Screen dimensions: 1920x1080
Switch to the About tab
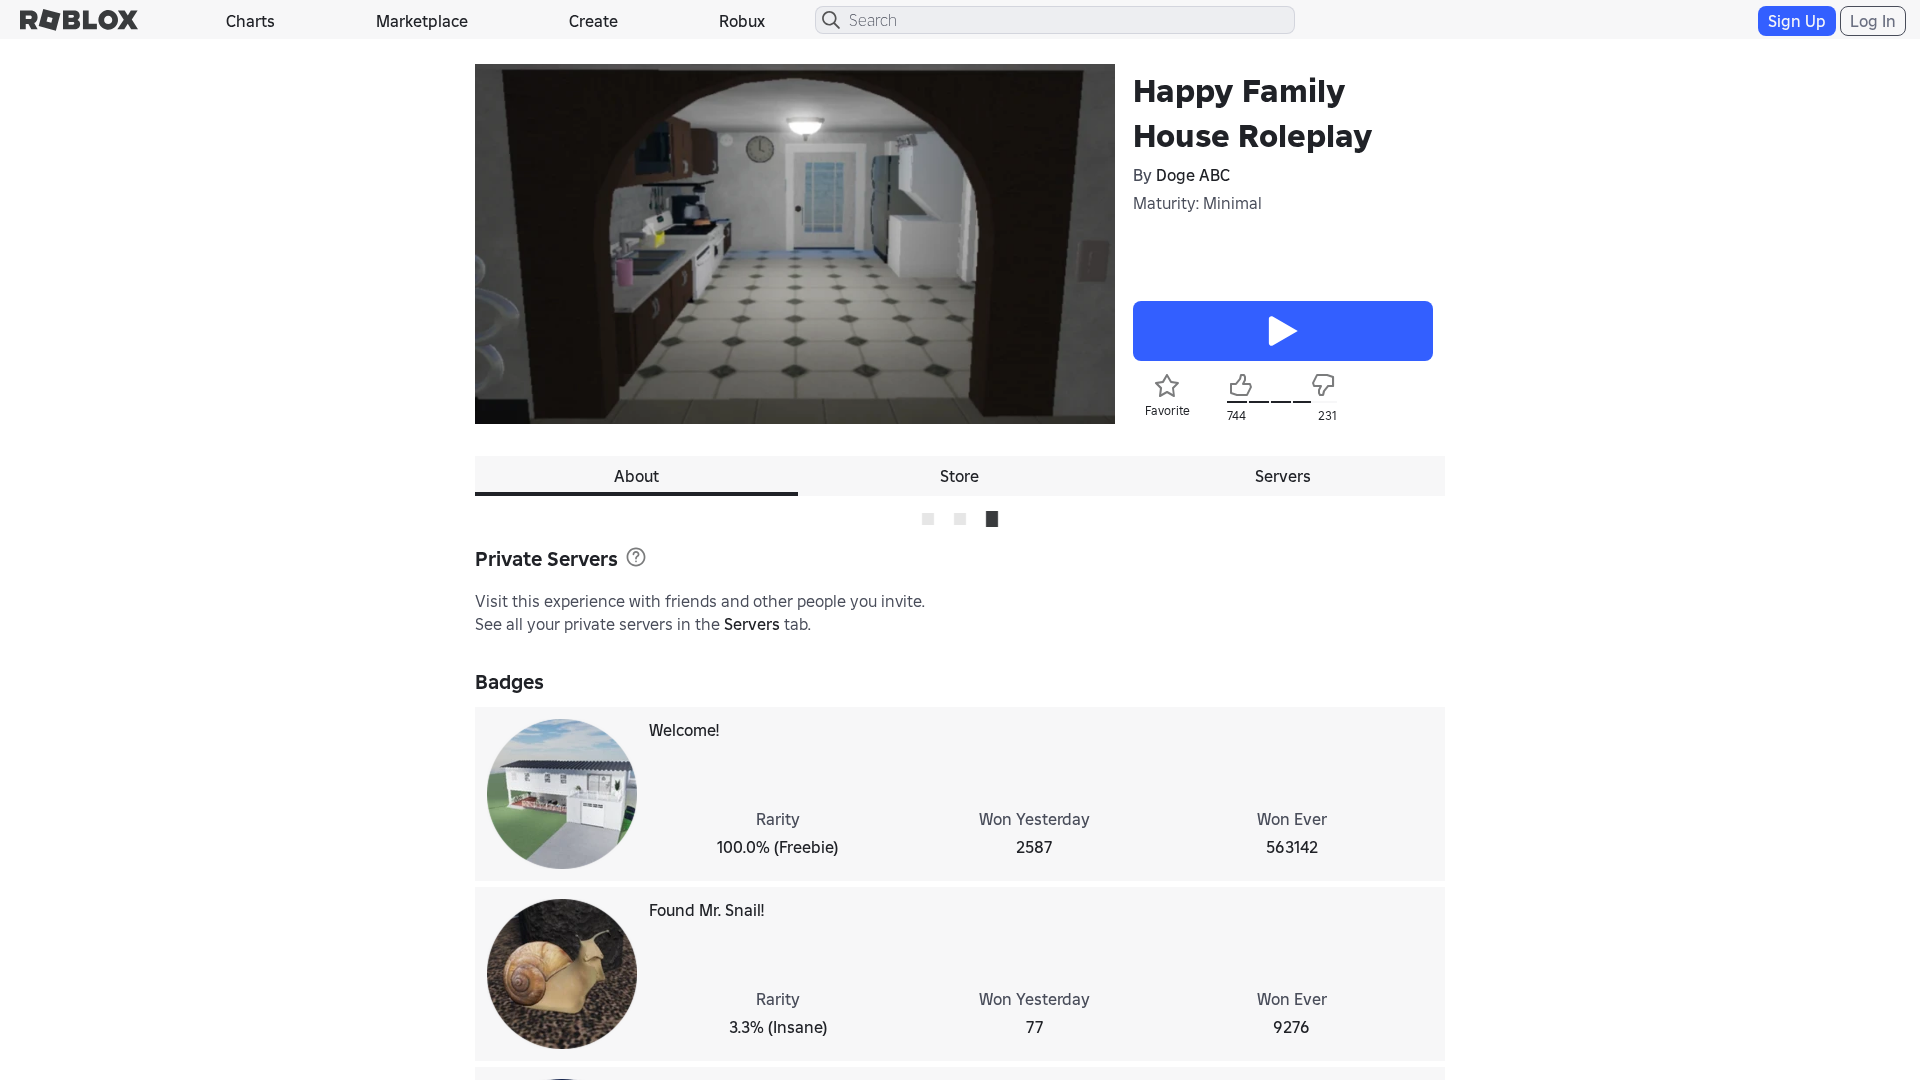[x=636, y=476]
